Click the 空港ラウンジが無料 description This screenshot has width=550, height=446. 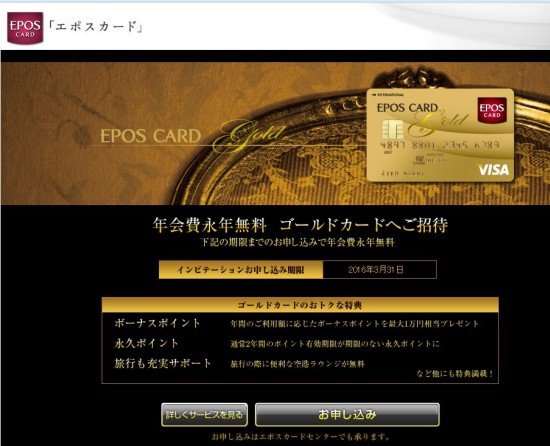tap(297, 364)
